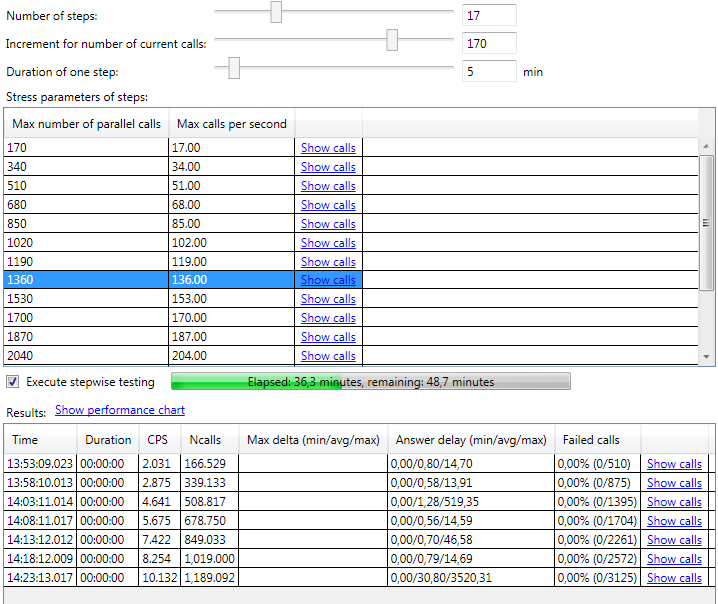This screenshot has height=604, width=718.
Task: Show calls for the 1020 parallel calls step
Action: pyautogui.click(x=328, y=243)
